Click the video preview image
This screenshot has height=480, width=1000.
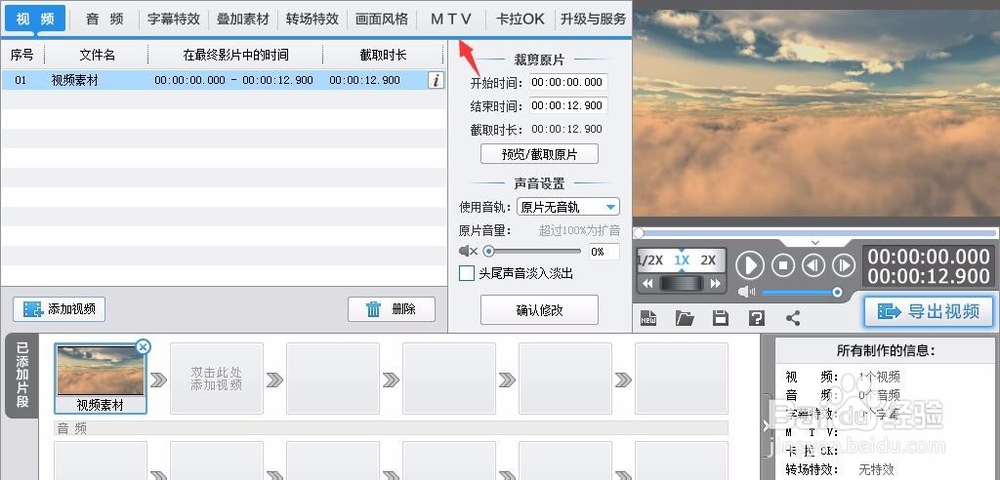pos(815,113)
